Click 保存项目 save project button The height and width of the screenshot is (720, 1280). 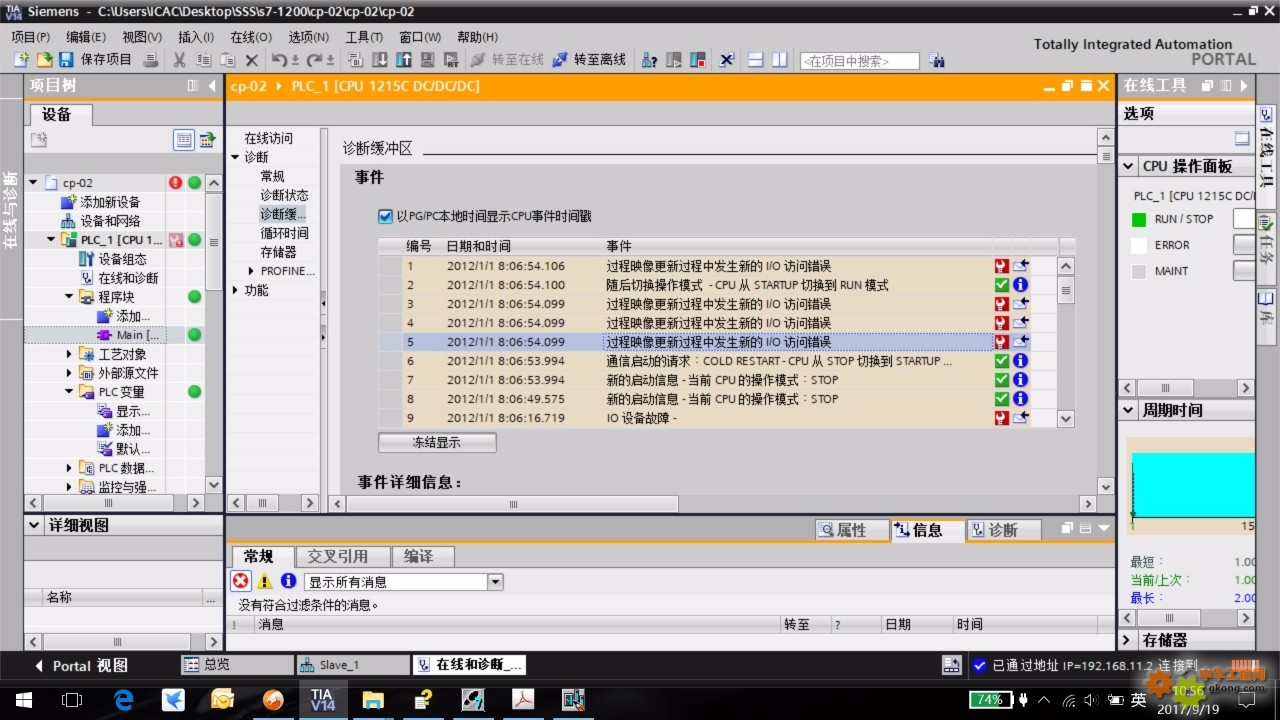coord(96,60)
